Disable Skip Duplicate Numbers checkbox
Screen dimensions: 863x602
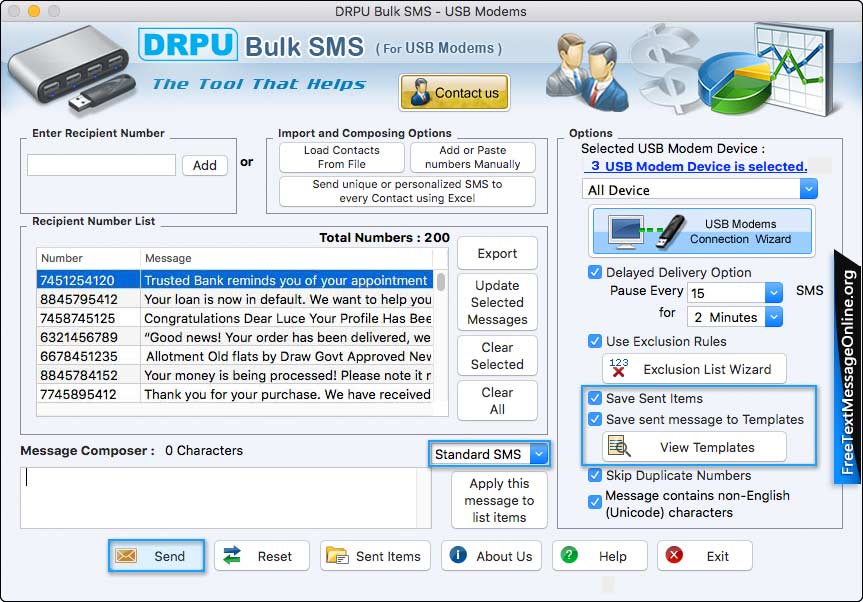594,475
